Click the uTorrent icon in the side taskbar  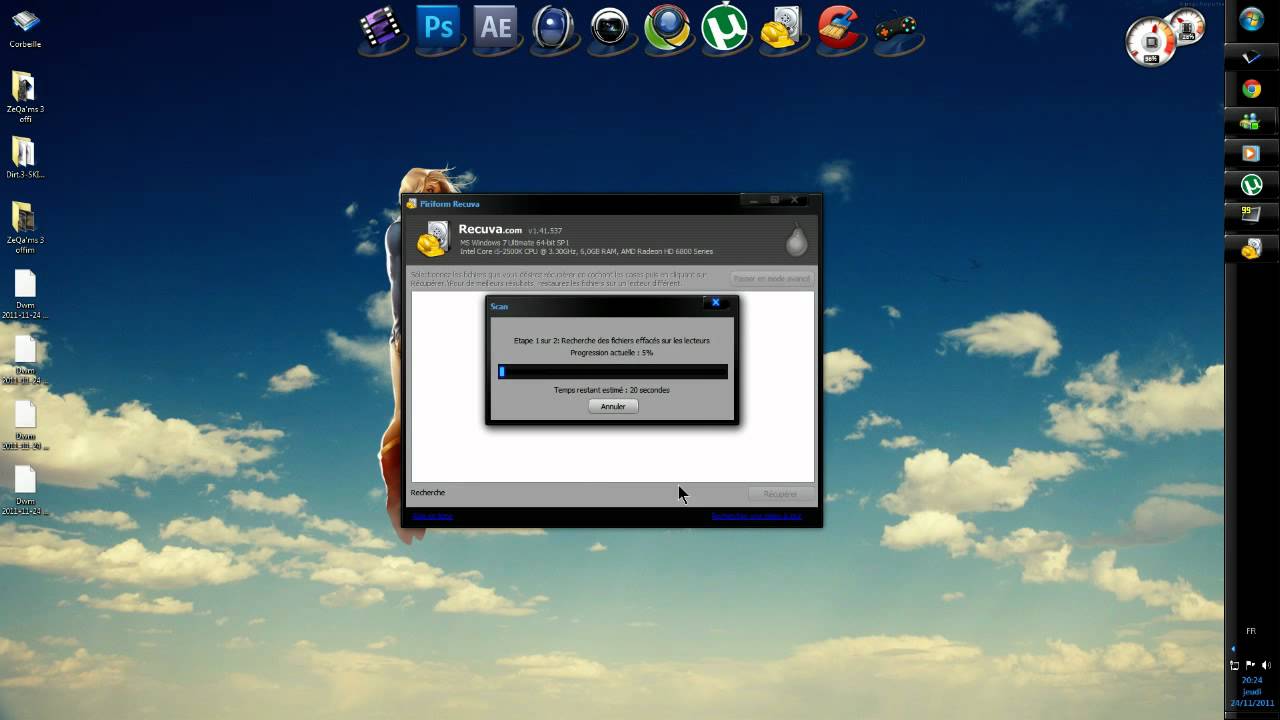click(1251, 185)
